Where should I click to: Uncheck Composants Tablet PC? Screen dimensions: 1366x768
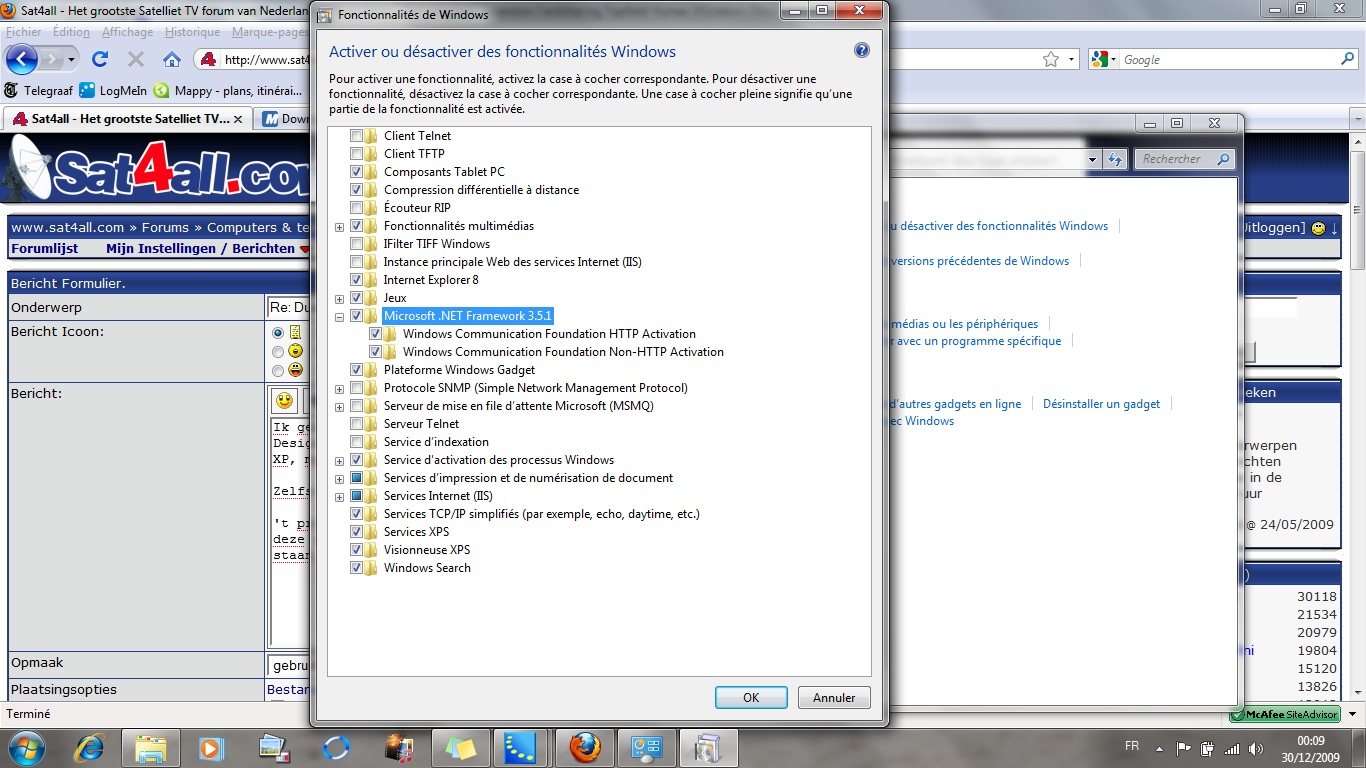[x=356, y=172]
